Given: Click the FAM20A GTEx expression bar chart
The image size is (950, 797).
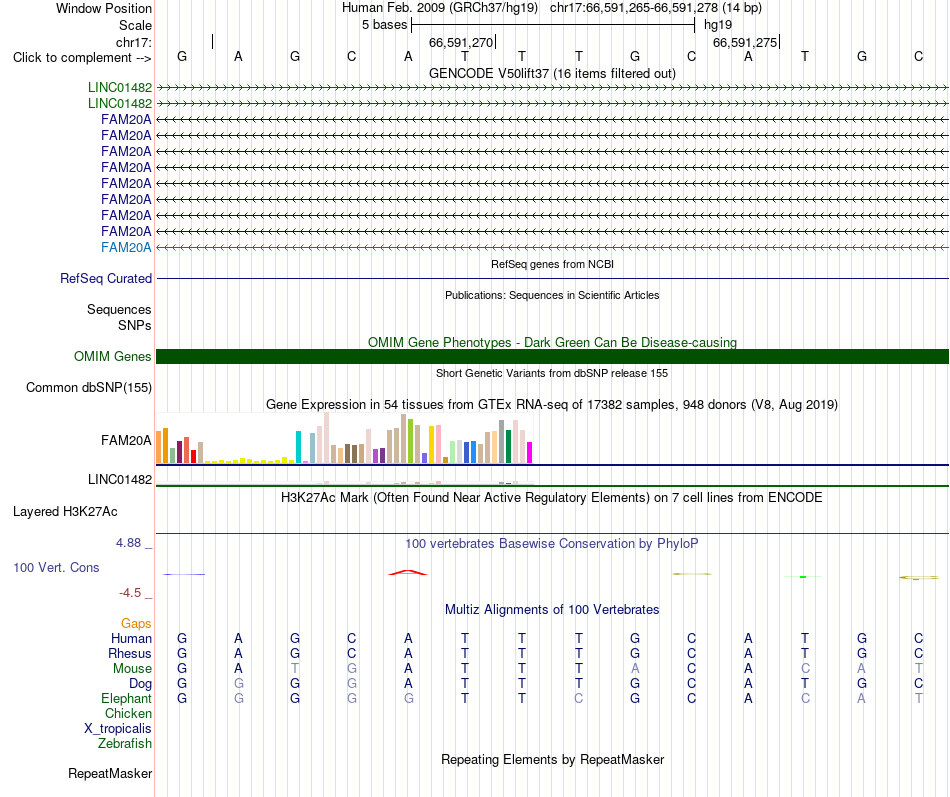Looking at the screenshot, I should (x=344, y=439).
